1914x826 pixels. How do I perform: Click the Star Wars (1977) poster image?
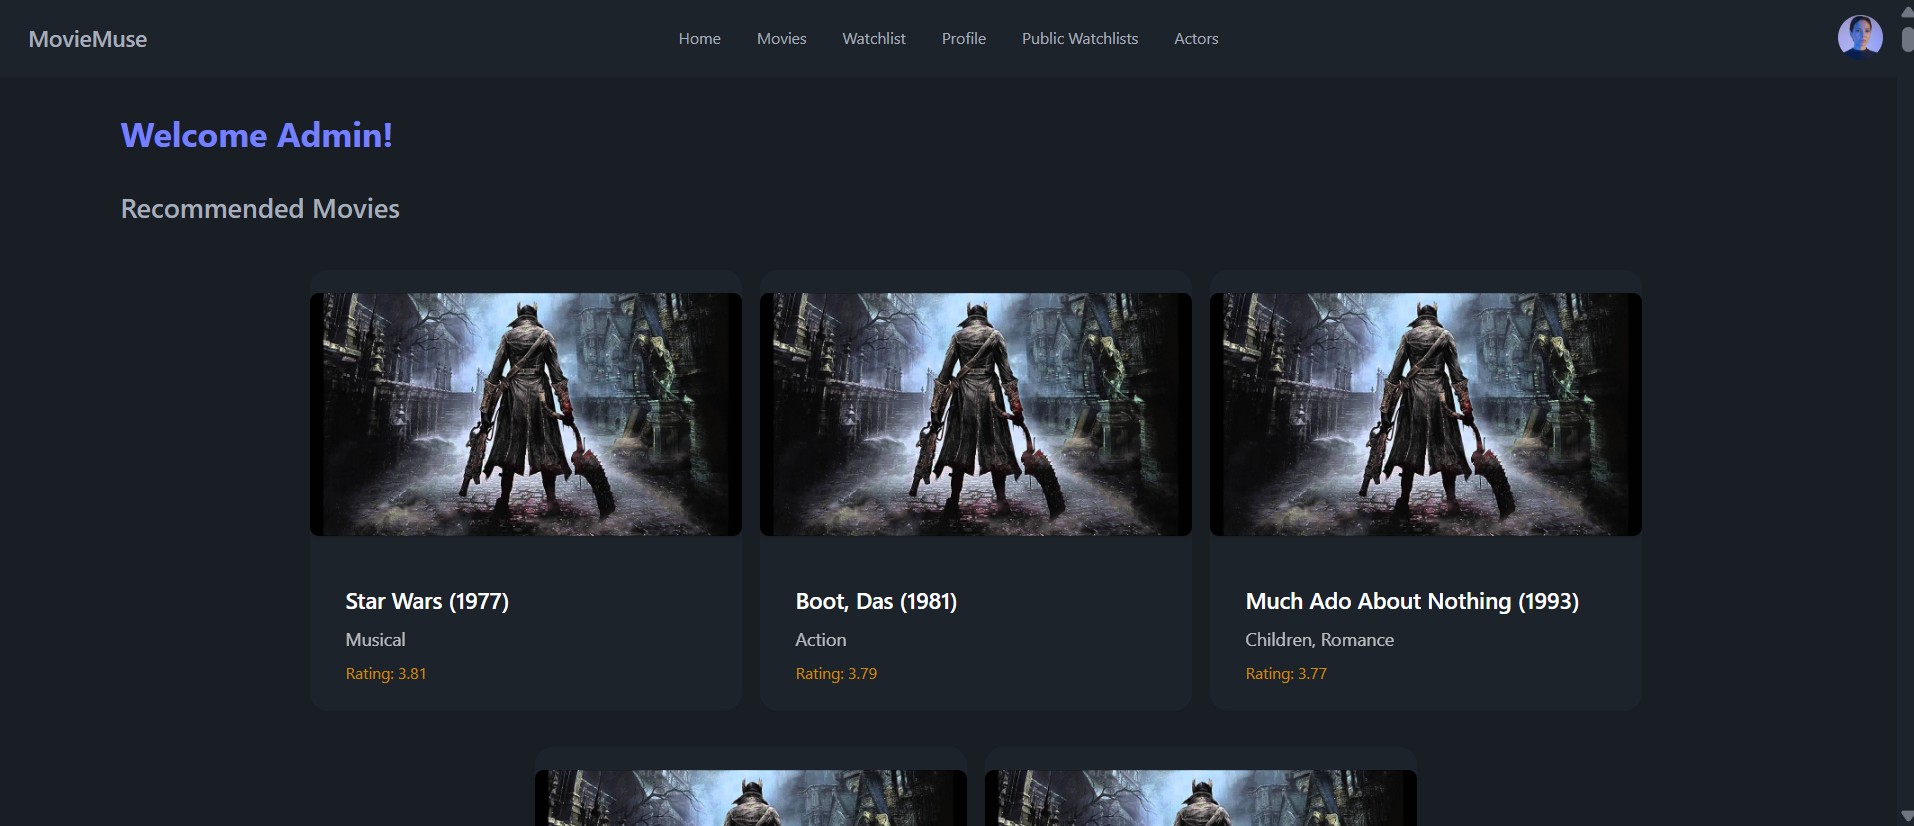pos(525,414)
